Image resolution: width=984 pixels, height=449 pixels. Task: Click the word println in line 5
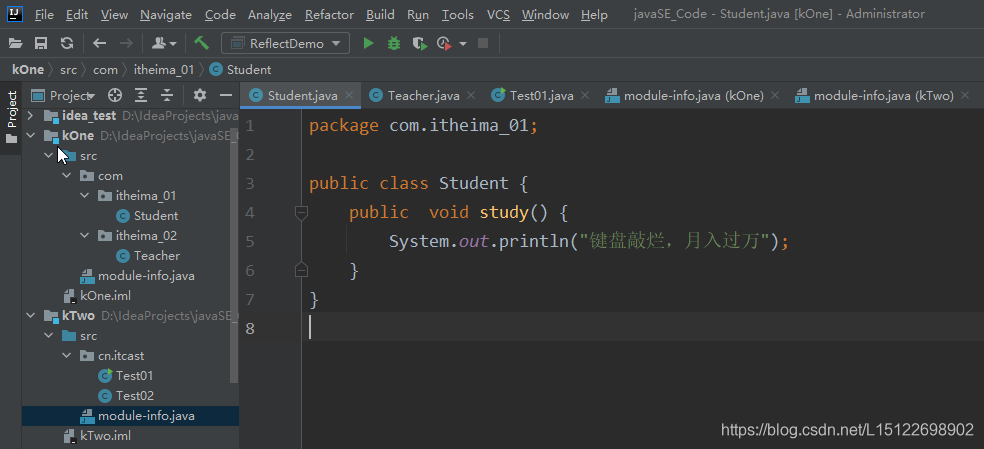pos(533,242)
